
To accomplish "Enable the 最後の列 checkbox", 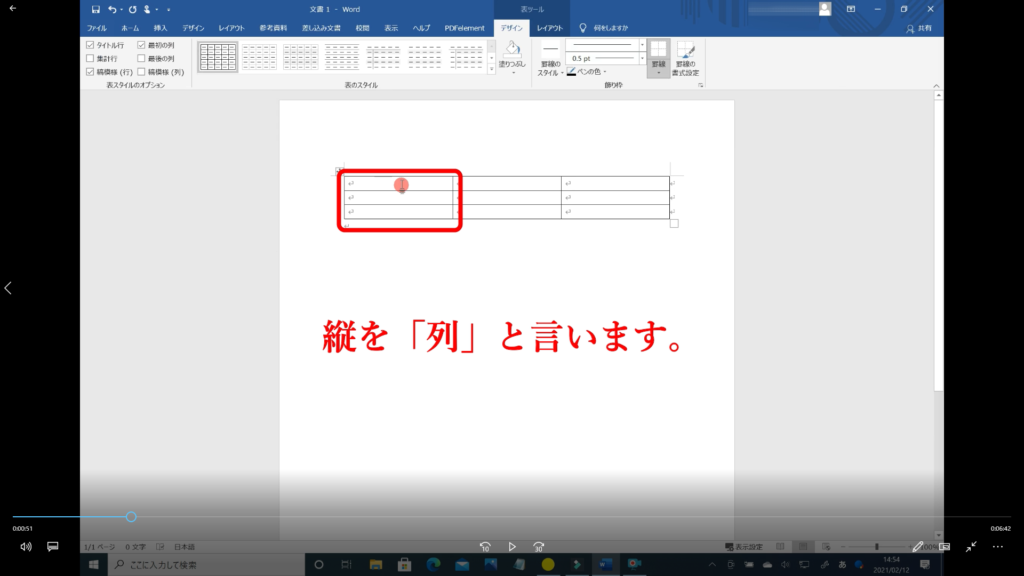I will (142, 59).
